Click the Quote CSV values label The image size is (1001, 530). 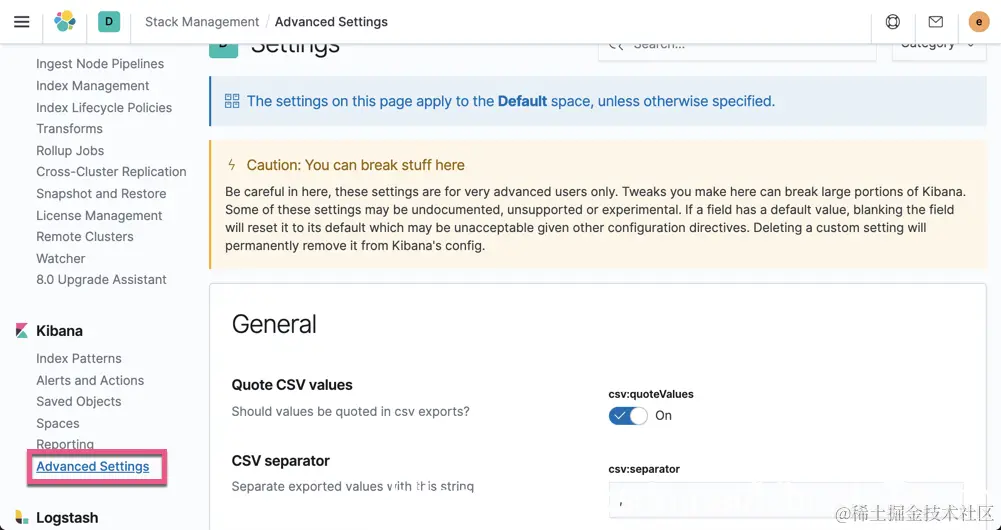pyautogui.click(x=292, y=385)
